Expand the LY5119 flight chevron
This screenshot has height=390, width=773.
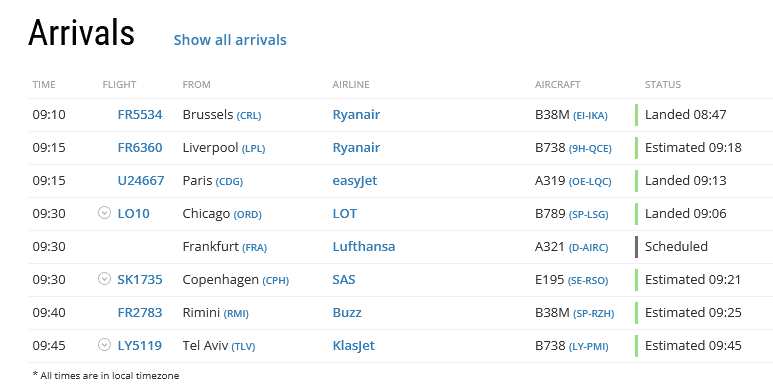[x=104, y=345]
